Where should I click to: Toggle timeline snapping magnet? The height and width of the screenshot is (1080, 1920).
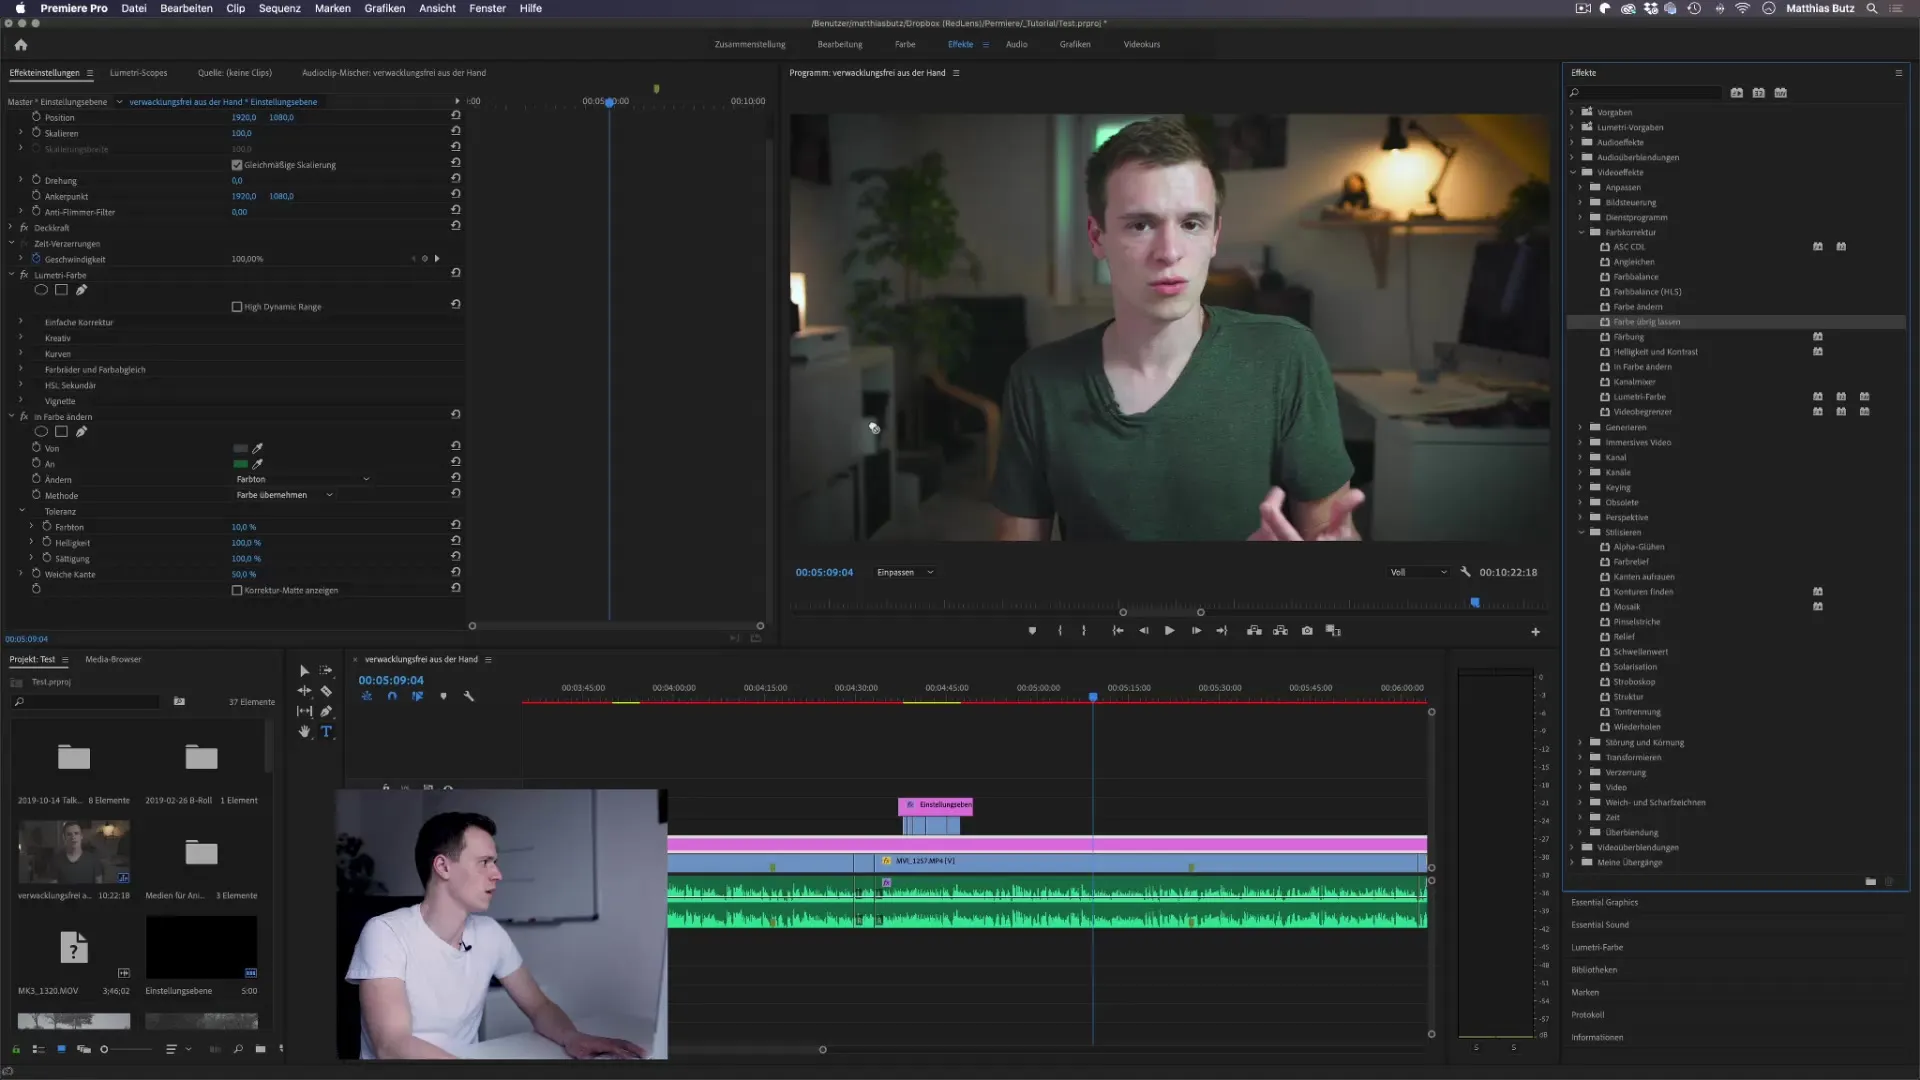392,697
